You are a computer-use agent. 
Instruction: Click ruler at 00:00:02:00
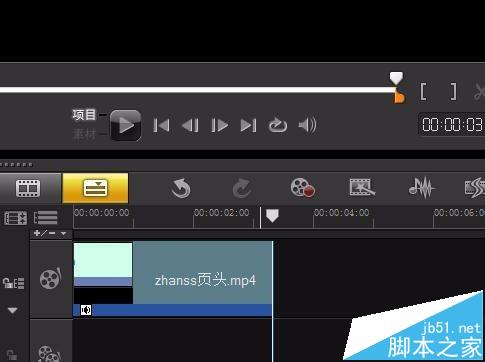coord(222,213)
